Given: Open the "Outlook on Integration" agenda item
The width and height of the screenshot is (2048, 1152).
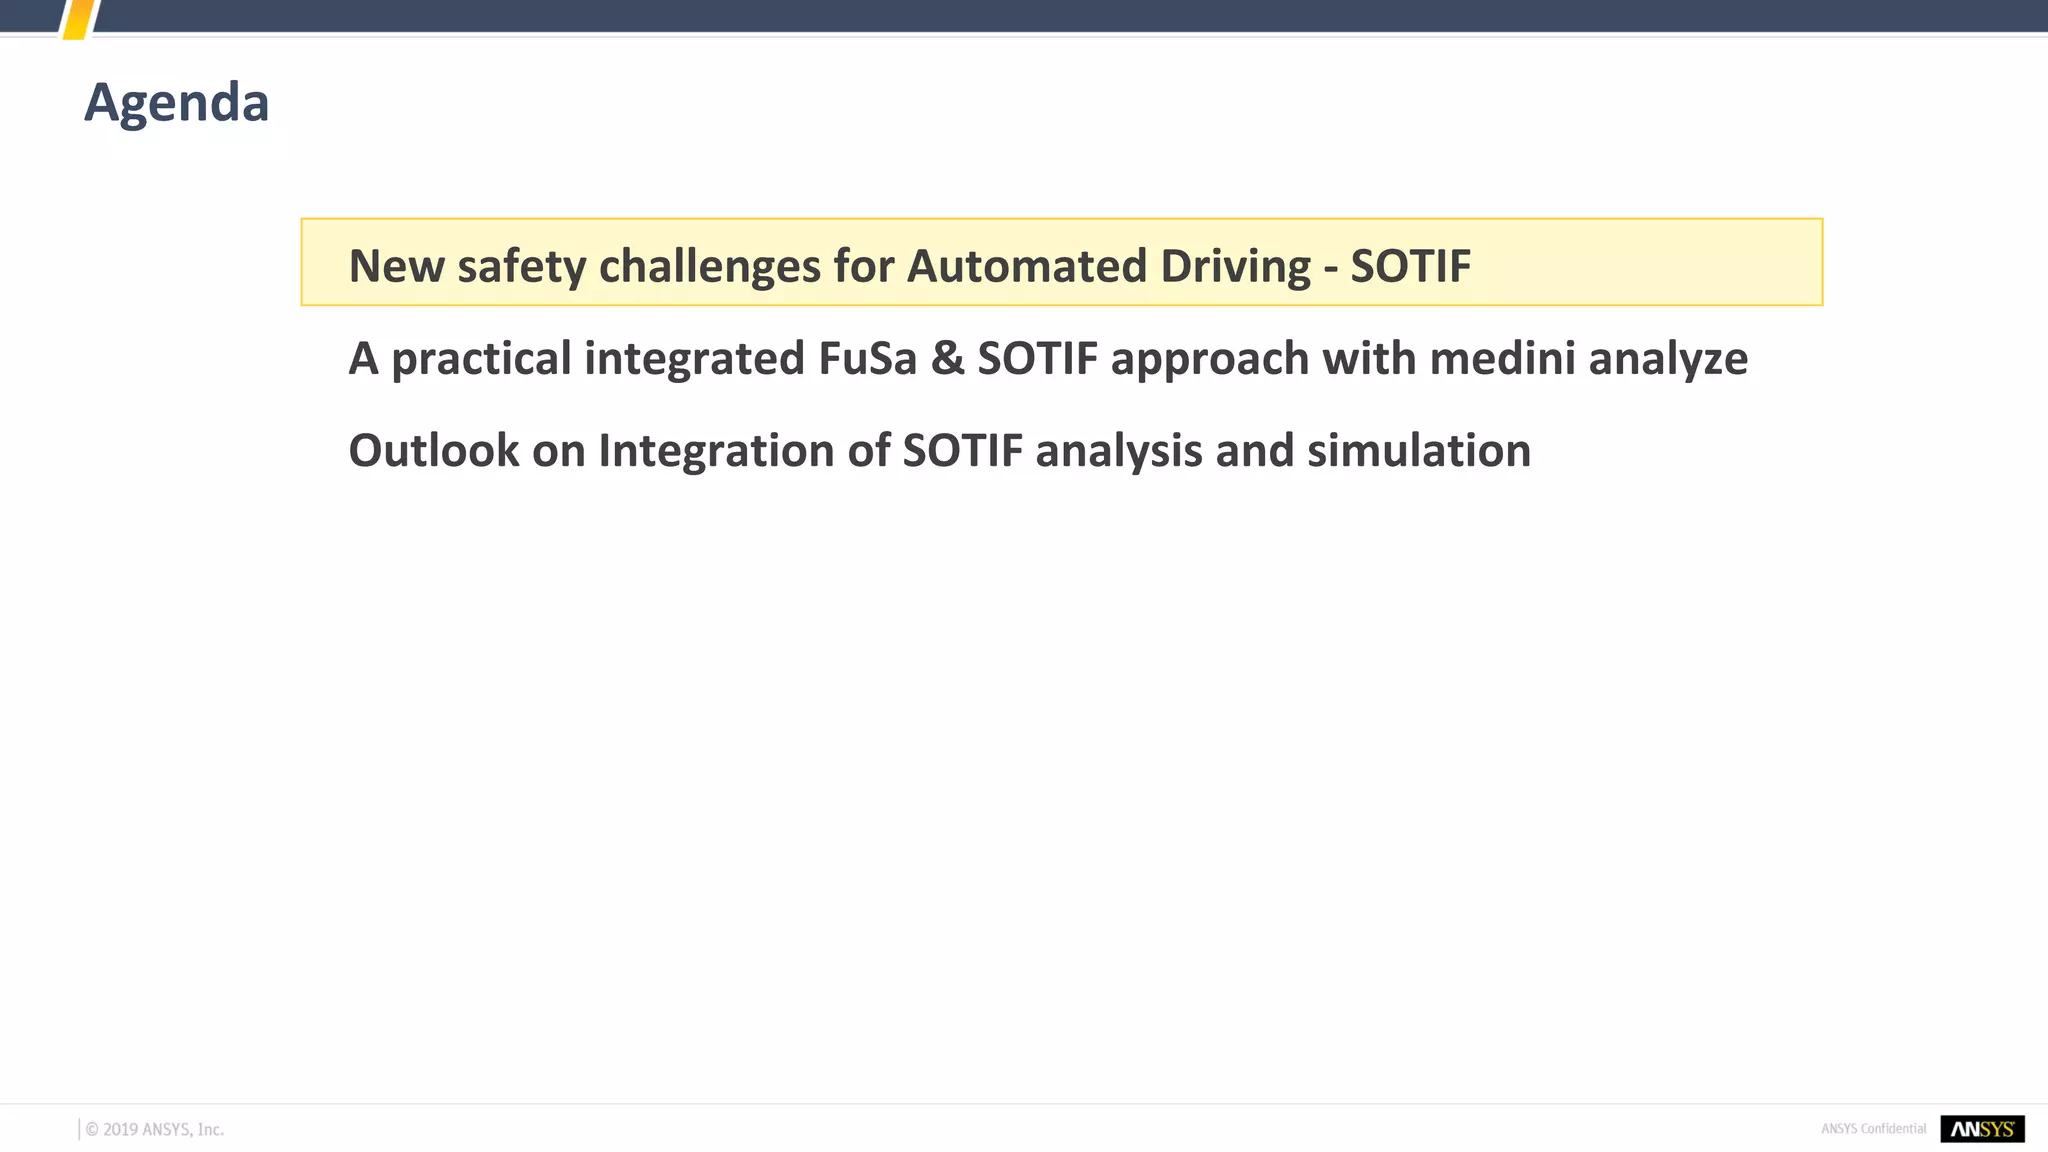Looking at the screenshot, I should 939,451.
